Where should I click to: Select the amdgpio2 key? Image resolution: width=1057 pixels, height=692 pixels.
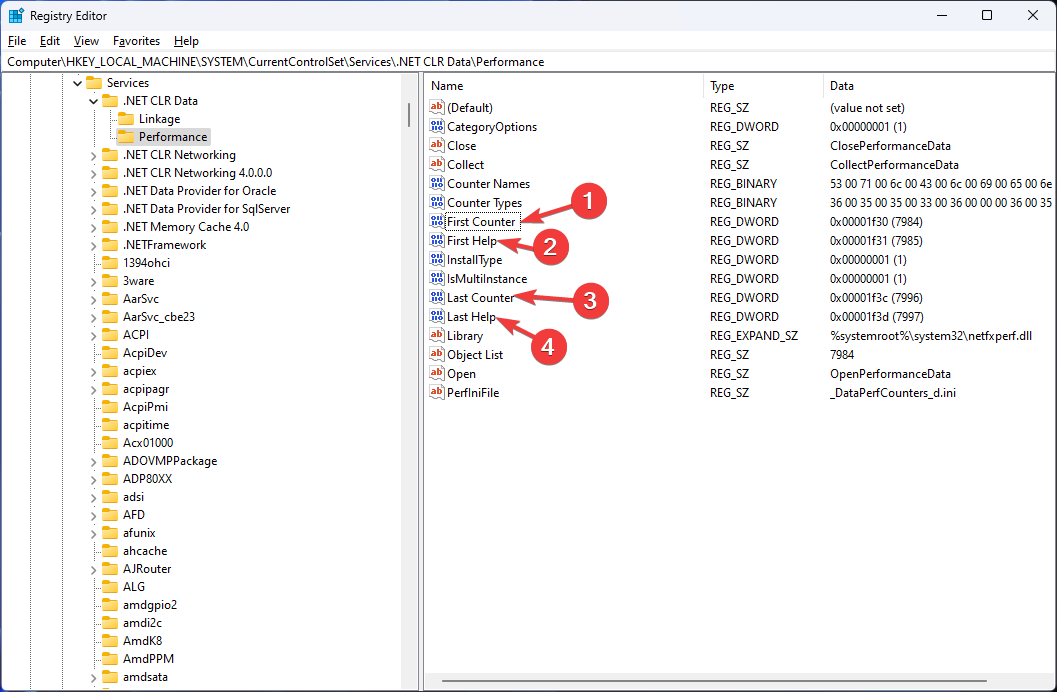pyautogui.click(x=150, y=605)
